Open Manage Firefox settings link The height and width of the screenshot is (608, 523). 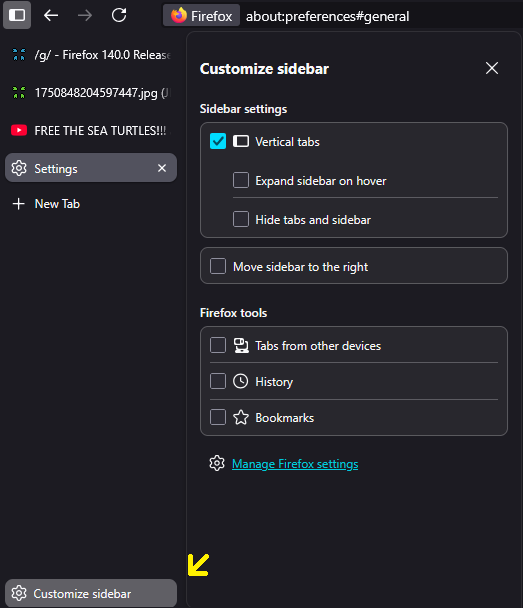click(295, 464)
